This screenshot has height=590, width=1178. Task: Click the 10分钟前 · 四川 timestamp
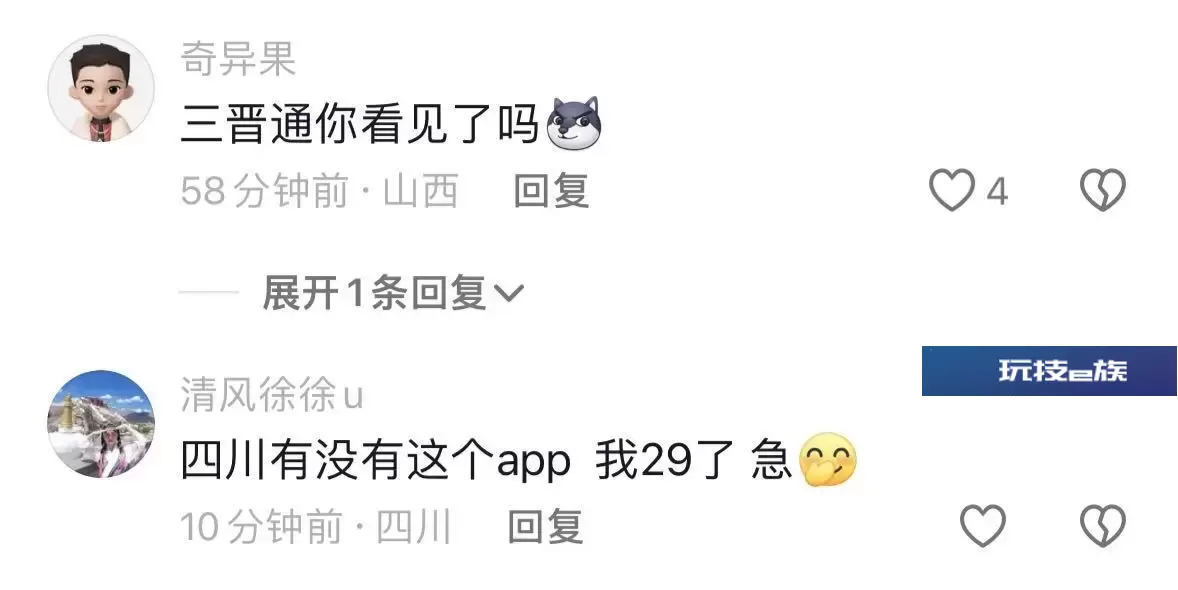(316, 526)
